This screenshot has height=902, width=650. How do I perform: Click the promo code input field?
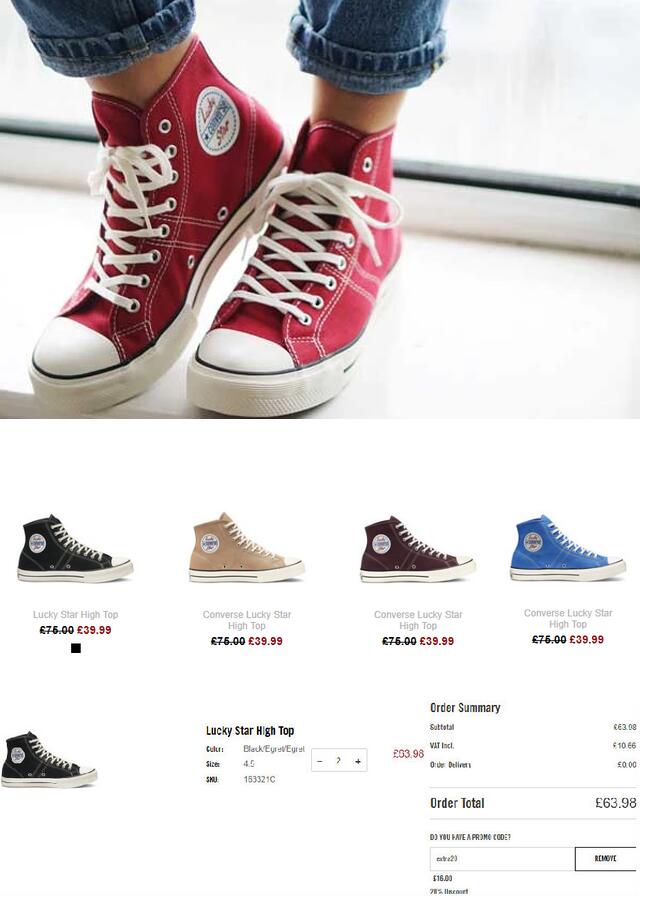point(502,858)
